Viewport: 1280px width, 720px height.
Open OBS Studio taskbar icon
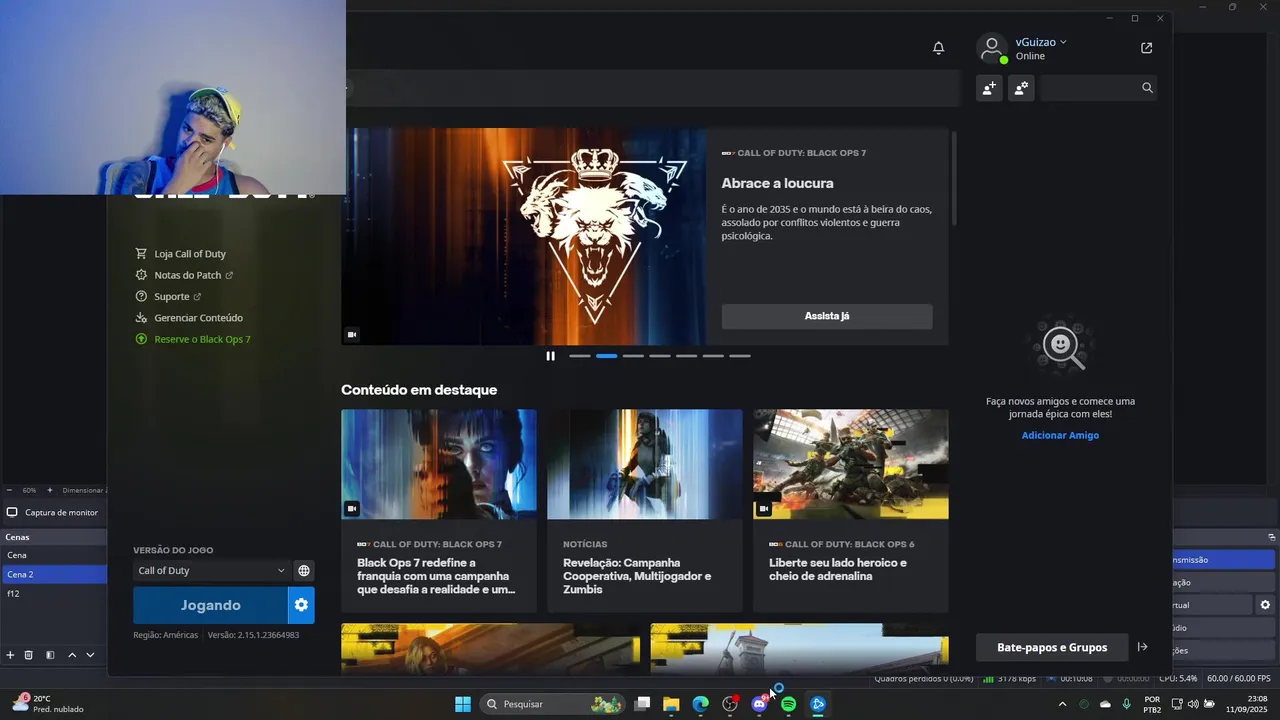tap(730, 704)
